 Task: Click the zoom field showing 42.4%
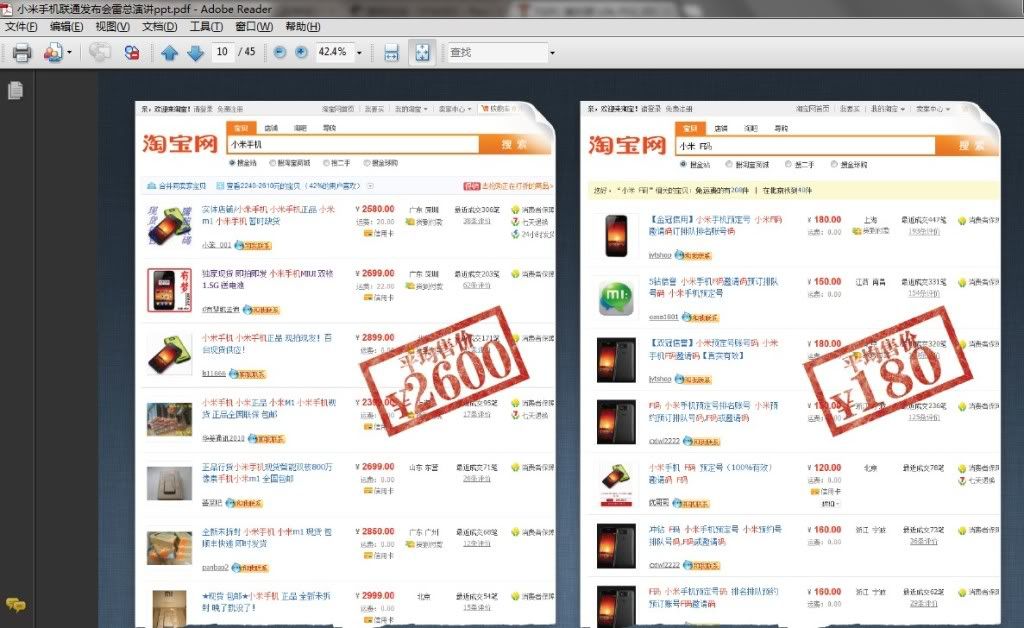pos(334,52)
